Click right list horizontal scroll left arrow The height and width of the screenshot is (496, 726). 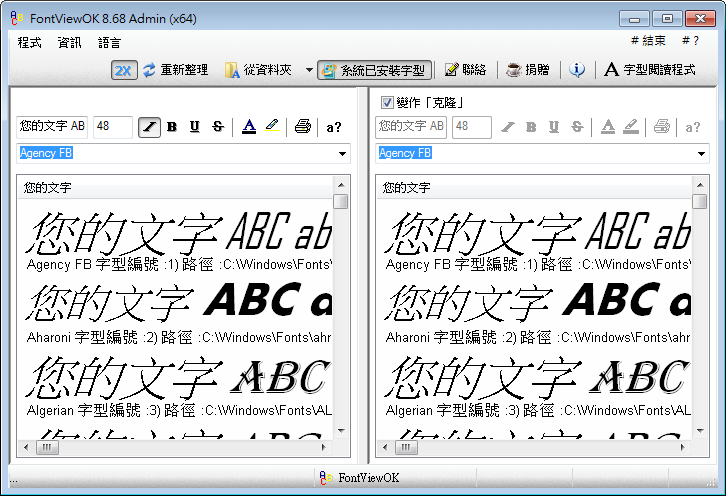pos(384,447)
